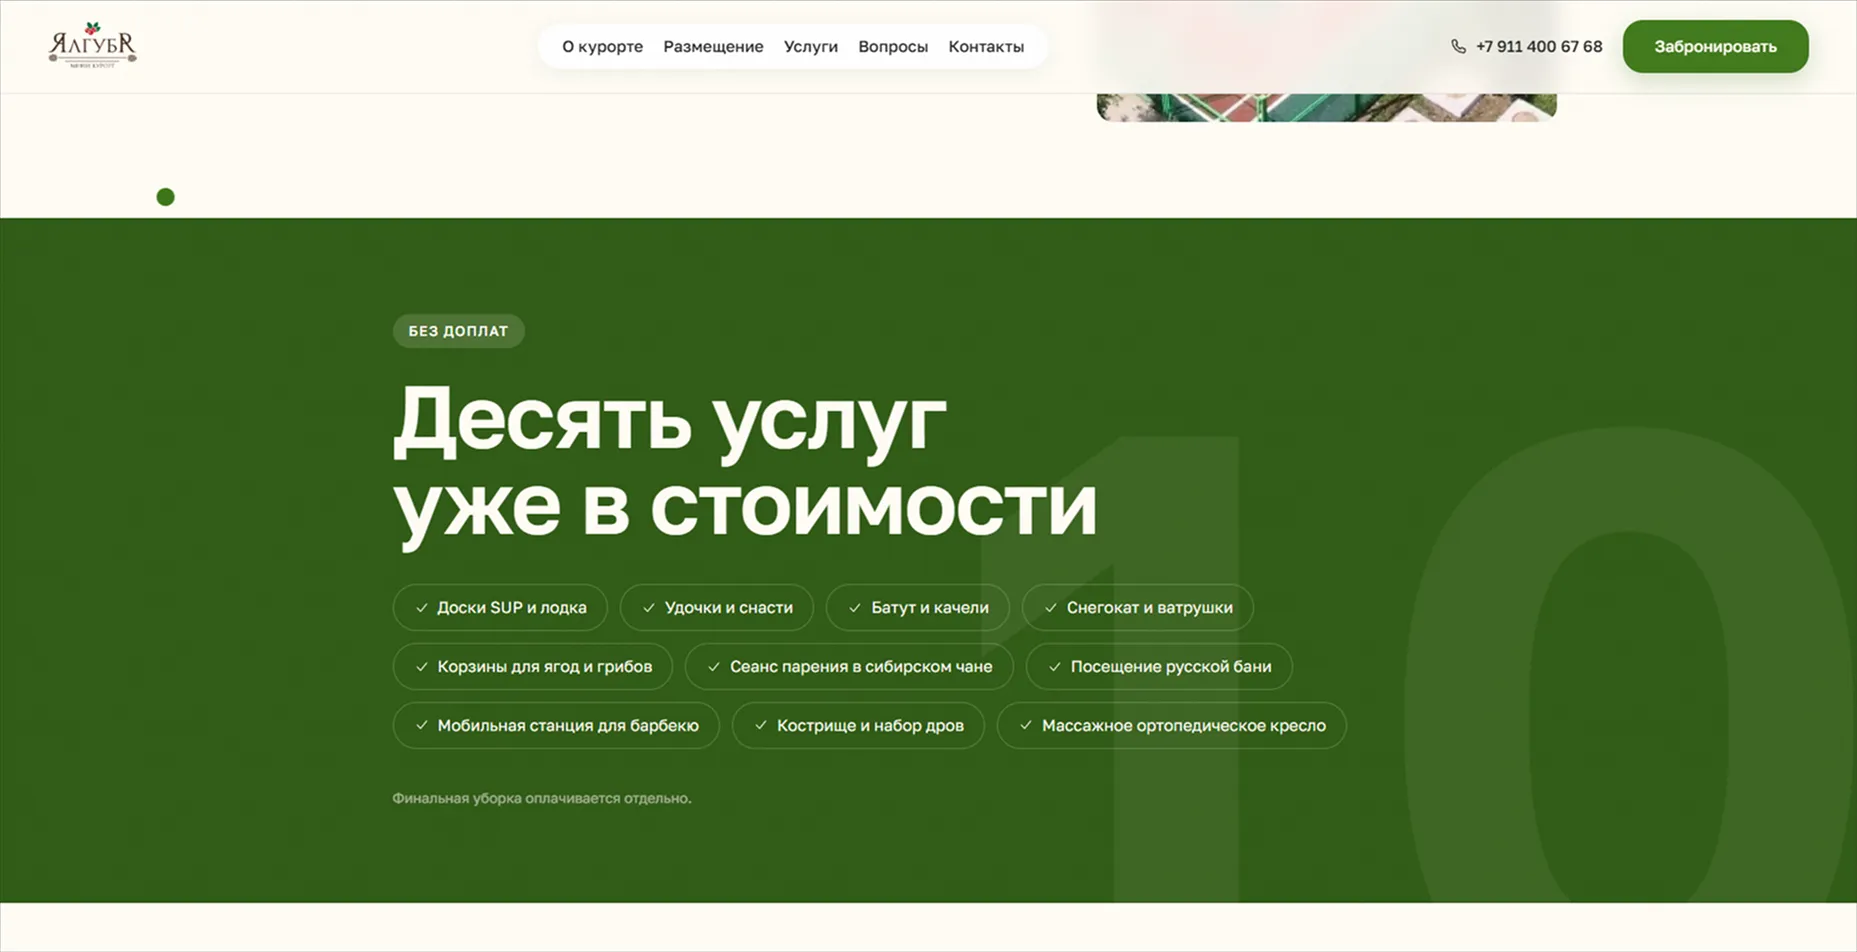Select the Корзины для ягод и грибов chip
This screenshot has height=952, width=1857.
532,667
